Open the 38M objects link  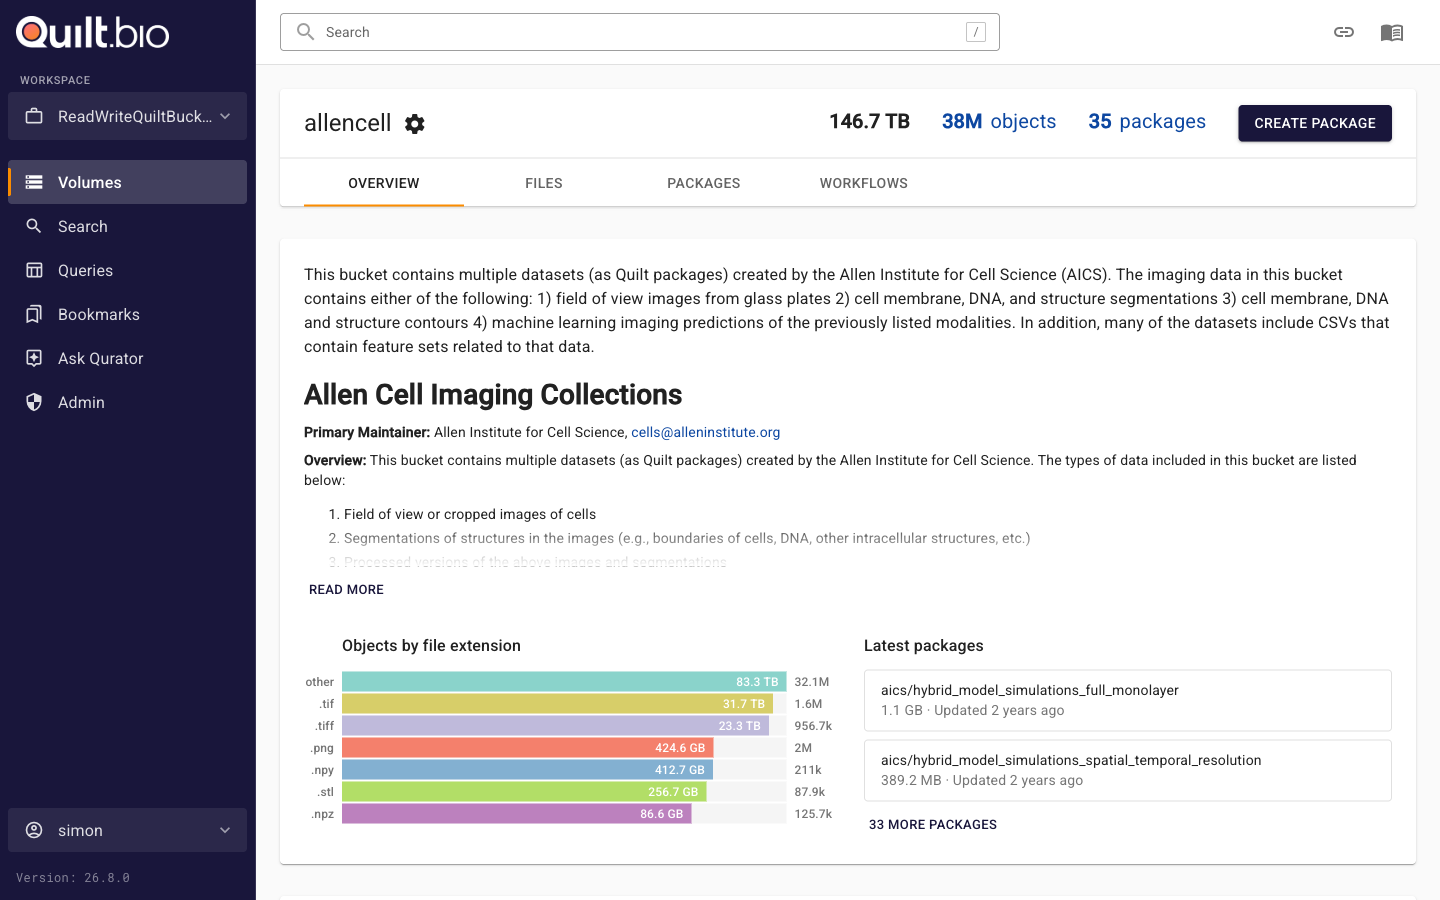coord(999,121)
